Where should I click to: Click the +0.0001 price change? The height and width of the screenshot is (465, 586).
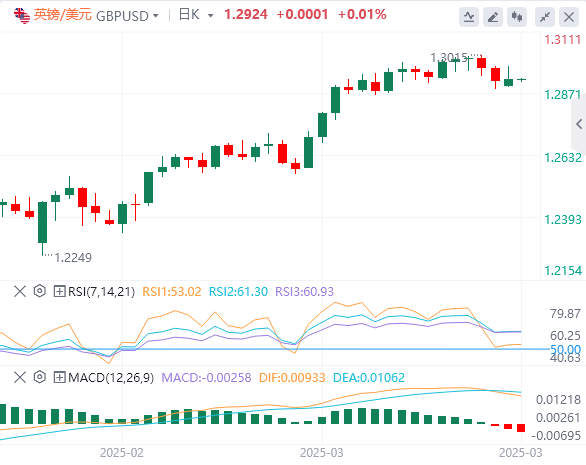(x=302, y=15)
